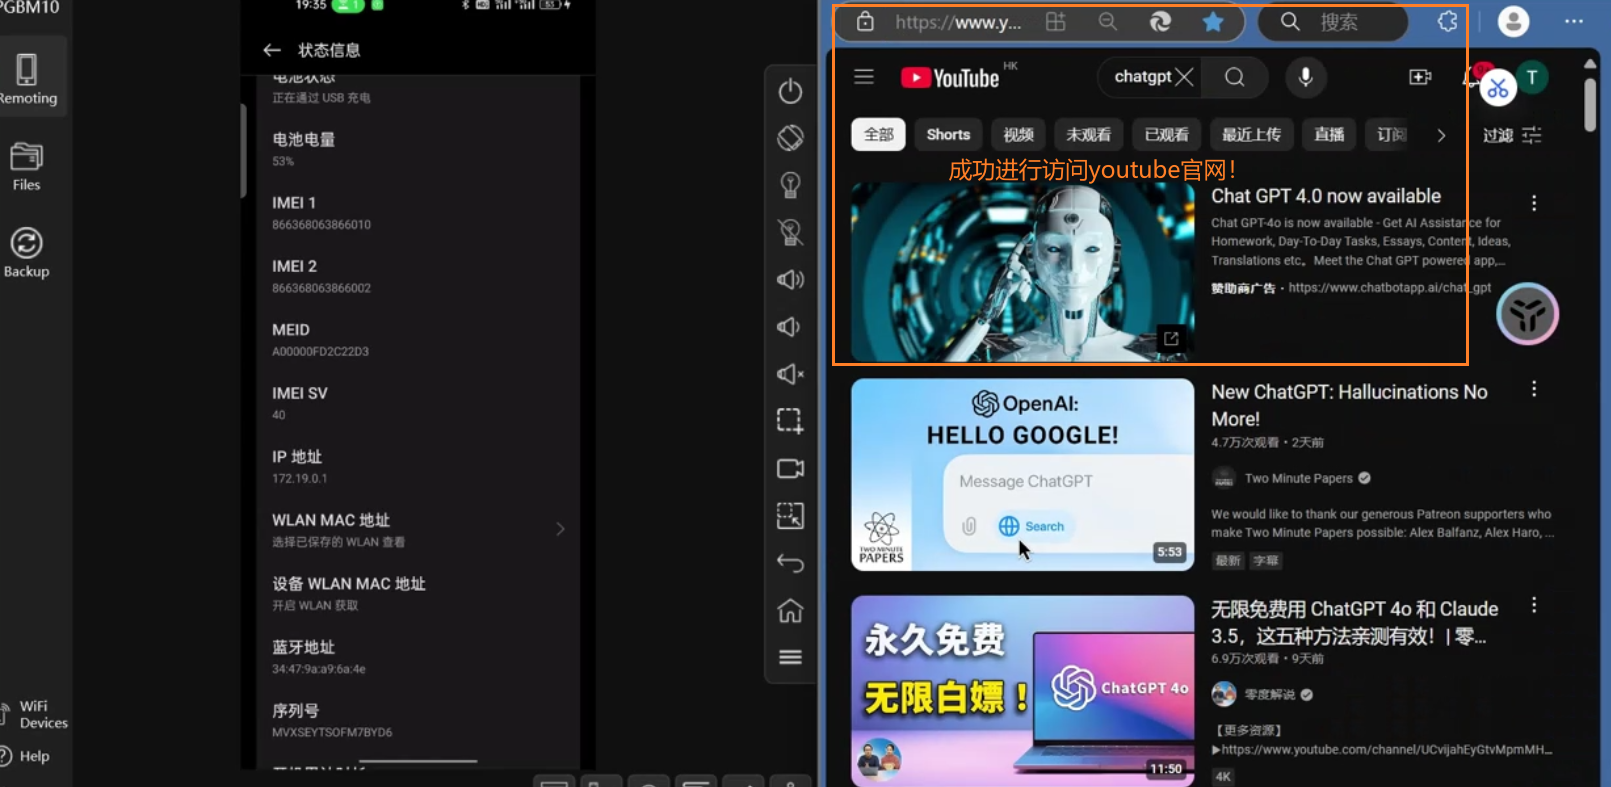Open chatbotapp.ai sponsor link
This screenshot has width=1611, height=787.
click(x=1389, y=287)
